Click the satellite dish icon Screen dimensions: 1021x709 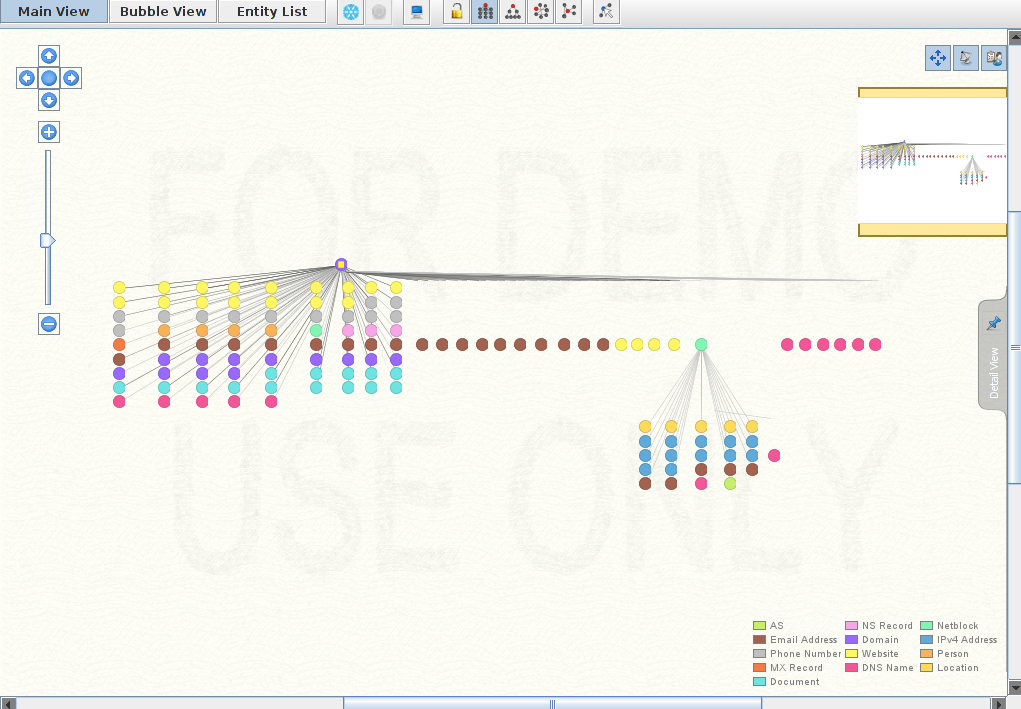click(x=966, y=58)
